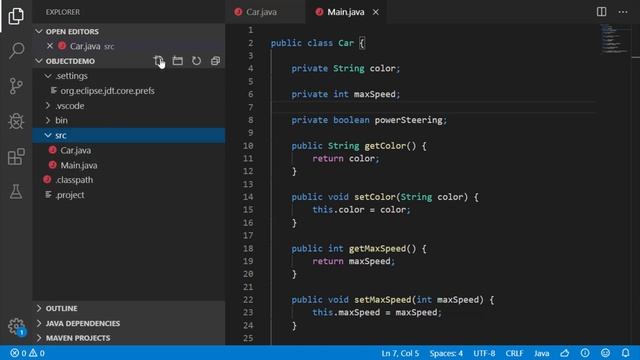Click the setMaxSpeed method name
The width and height of the screenshot is (640, 360).
[x=382, y=300]
